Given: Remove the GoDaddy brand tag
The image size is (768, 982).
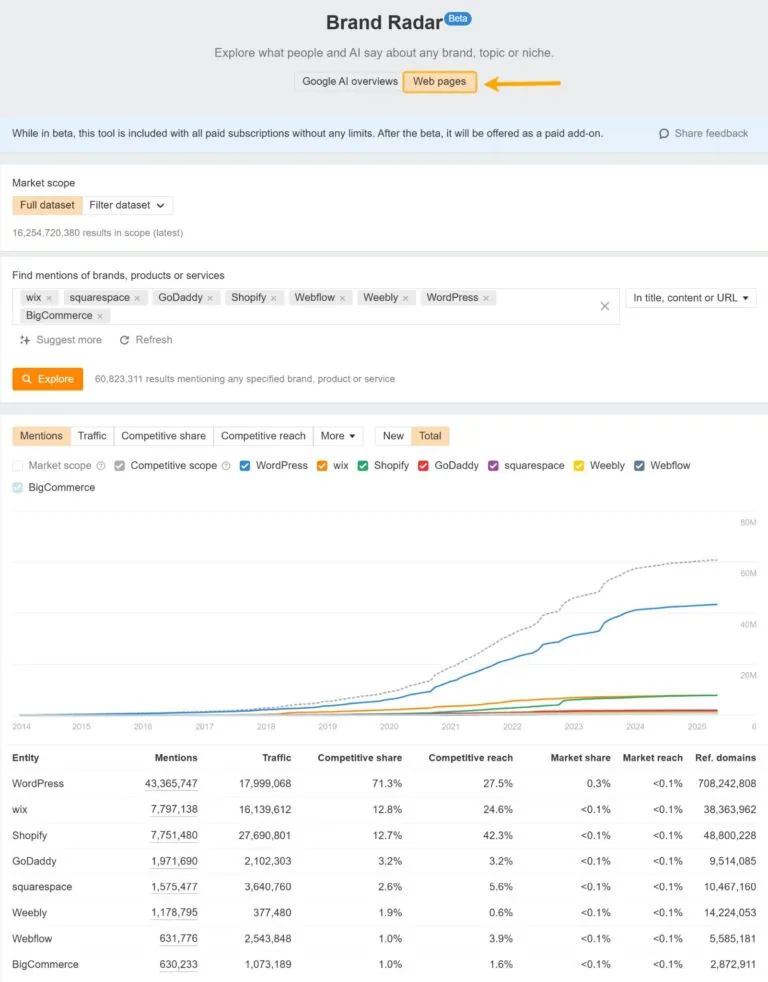Looking at the screenshot, I should click(x=210, y=298).
